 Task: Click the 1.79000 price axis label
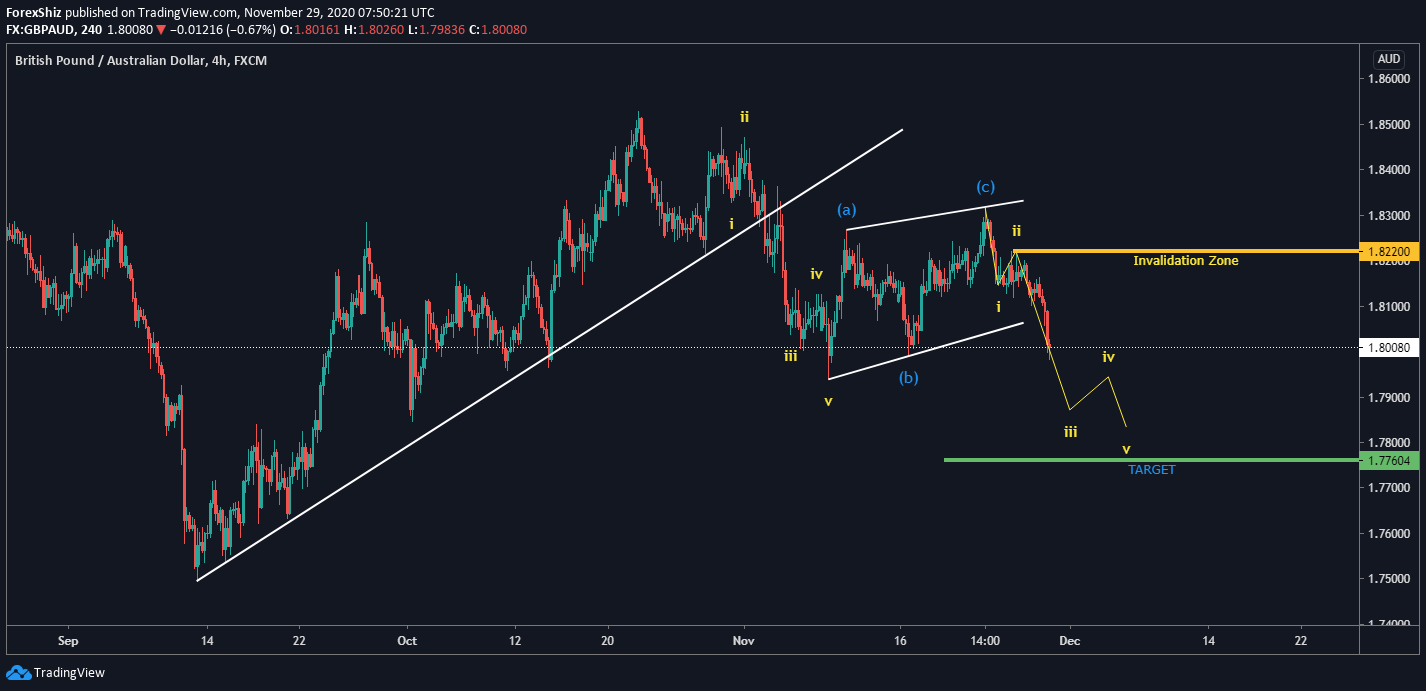point(1389,398)
